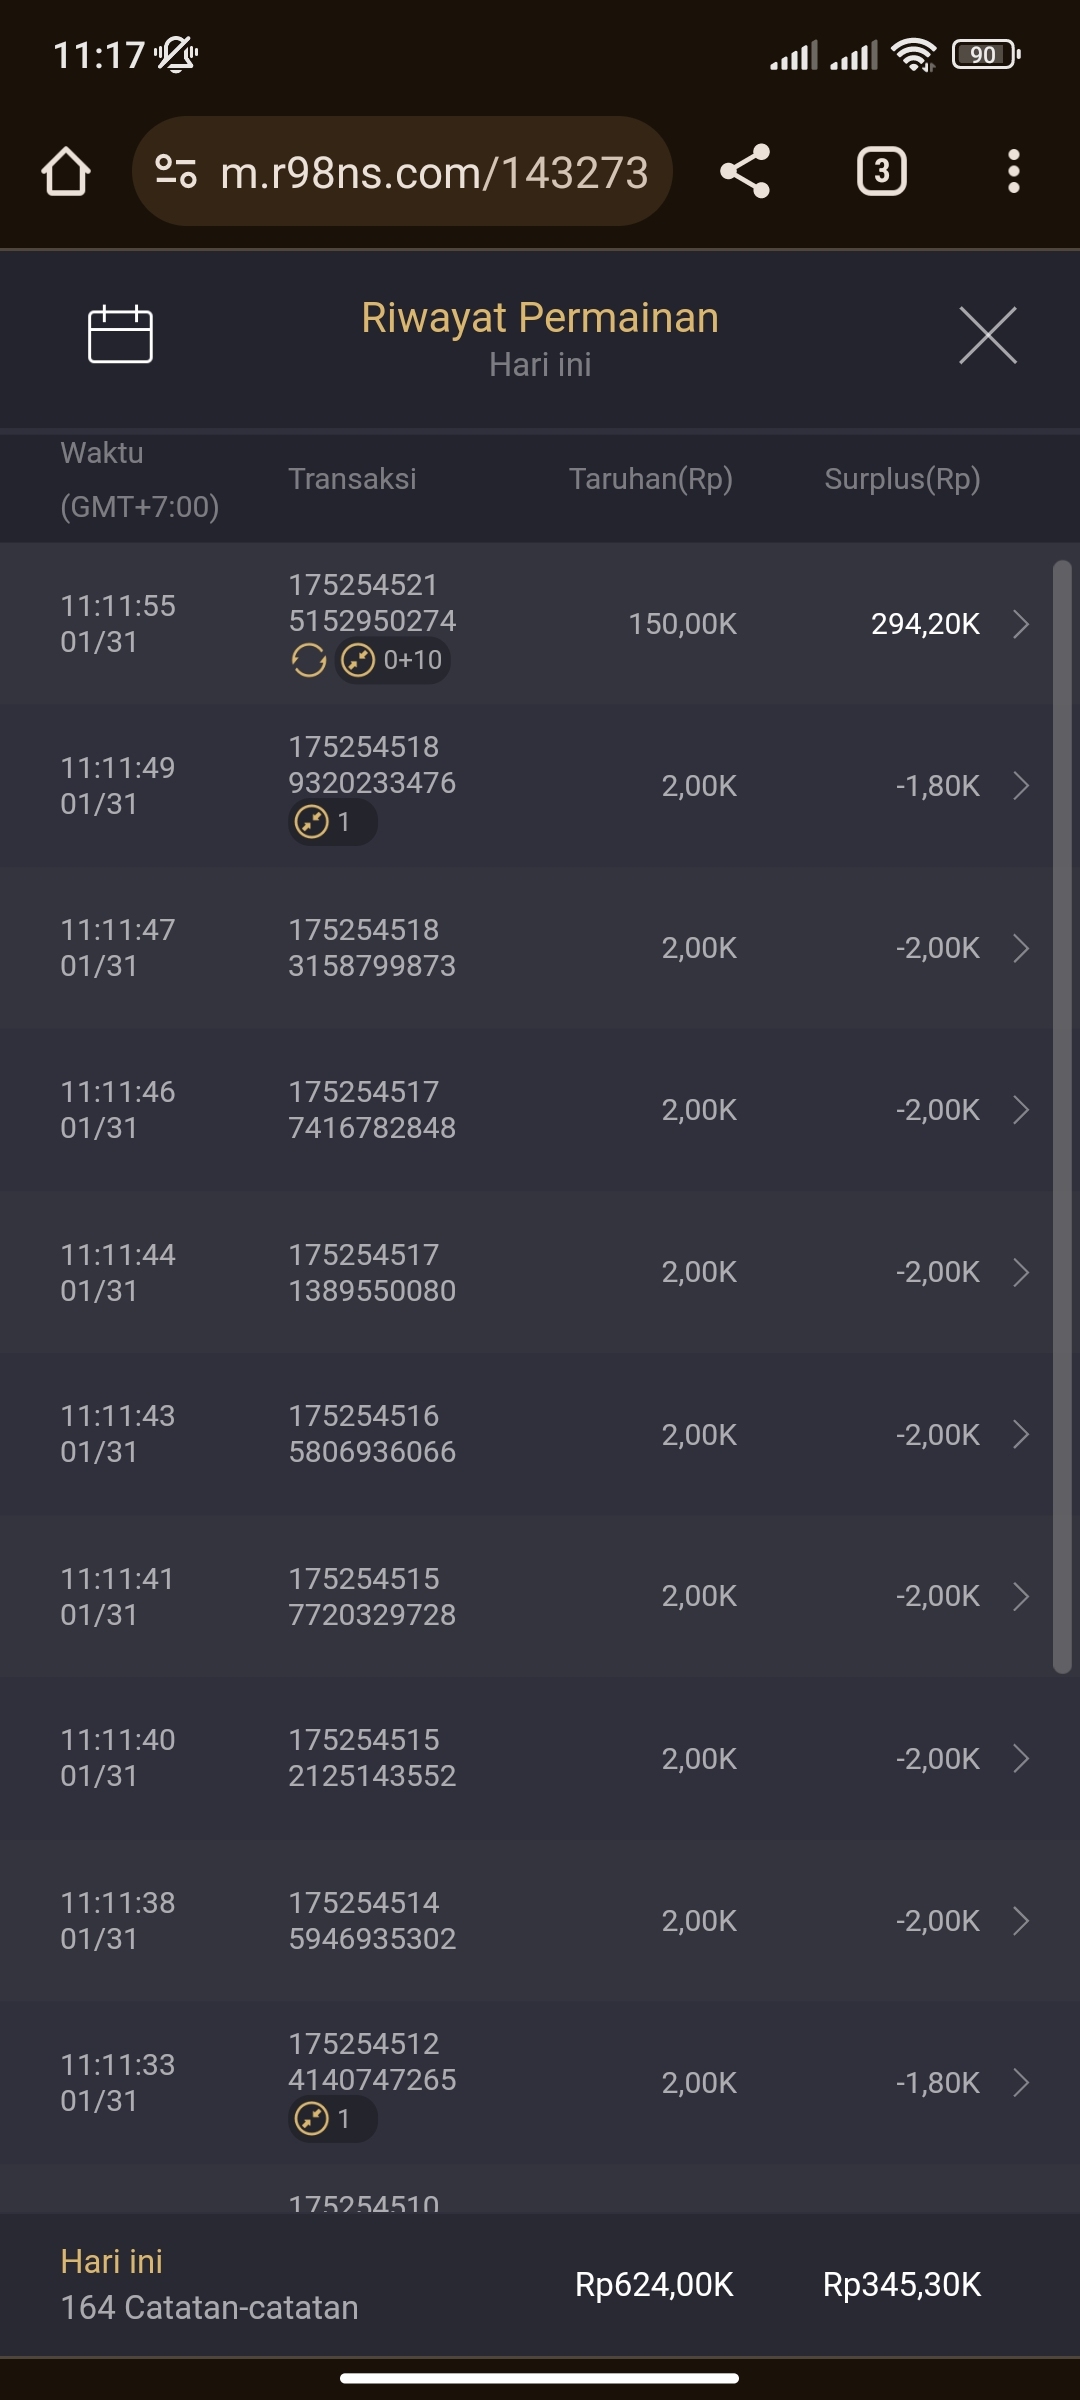Tap the Hari ini summary label at bottom
This screenshot has height=2400, width=1080.
click(112, 2262)
